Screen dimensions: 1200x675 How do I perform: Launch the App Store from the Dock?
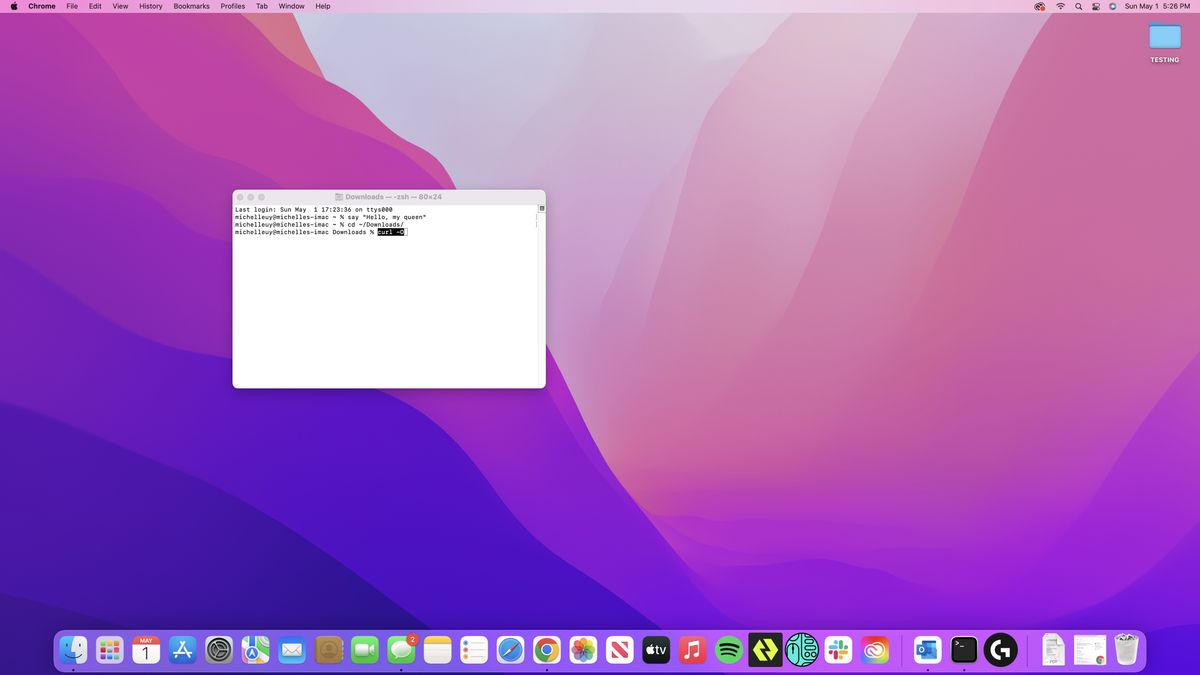pos(183,650)
